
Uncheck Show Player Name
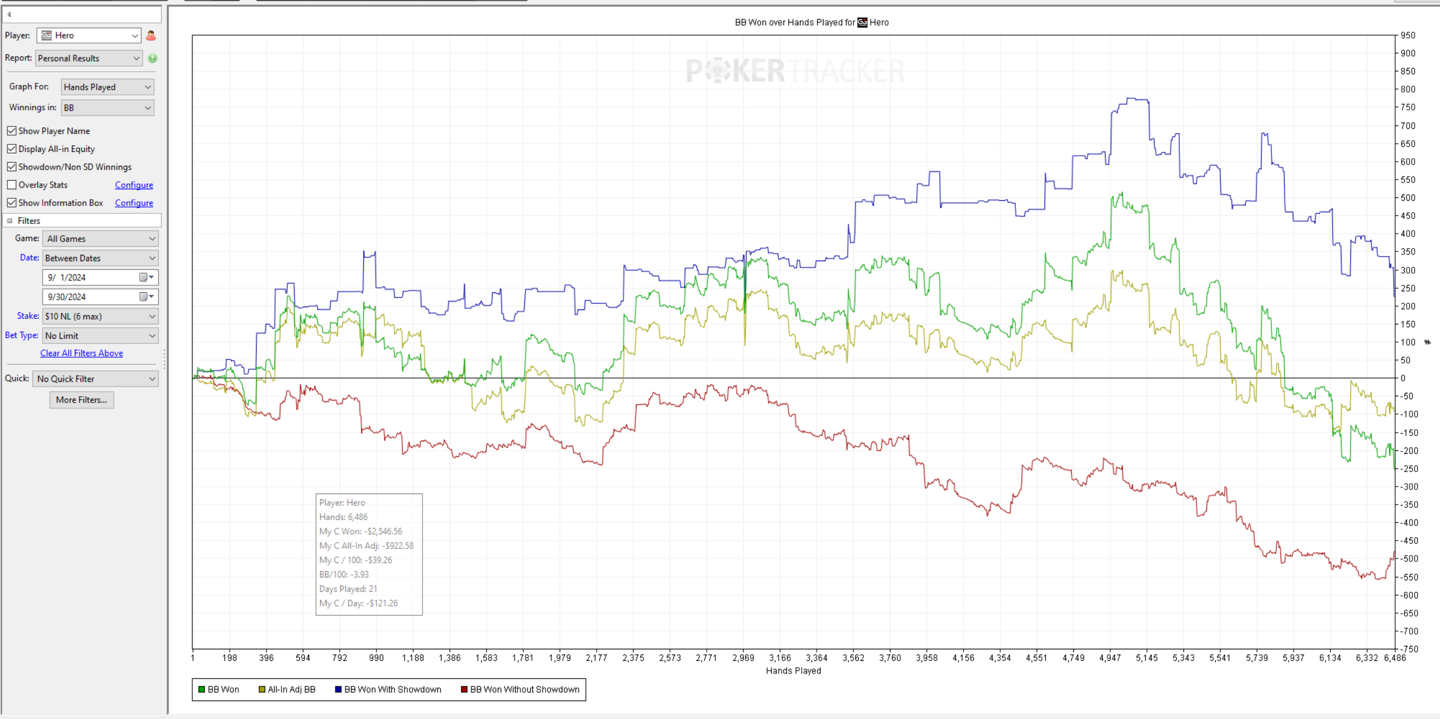12,131
